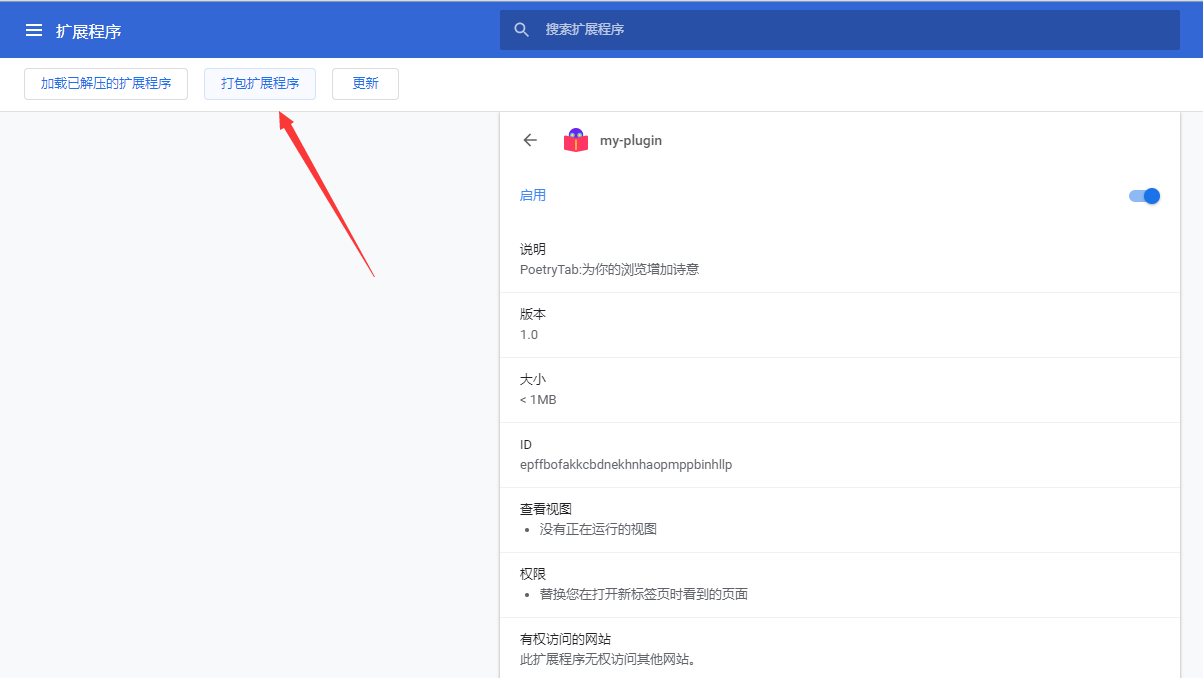Click the 大小 heading
Viewport: 1203px width, 678px height.
coord(533,379)
